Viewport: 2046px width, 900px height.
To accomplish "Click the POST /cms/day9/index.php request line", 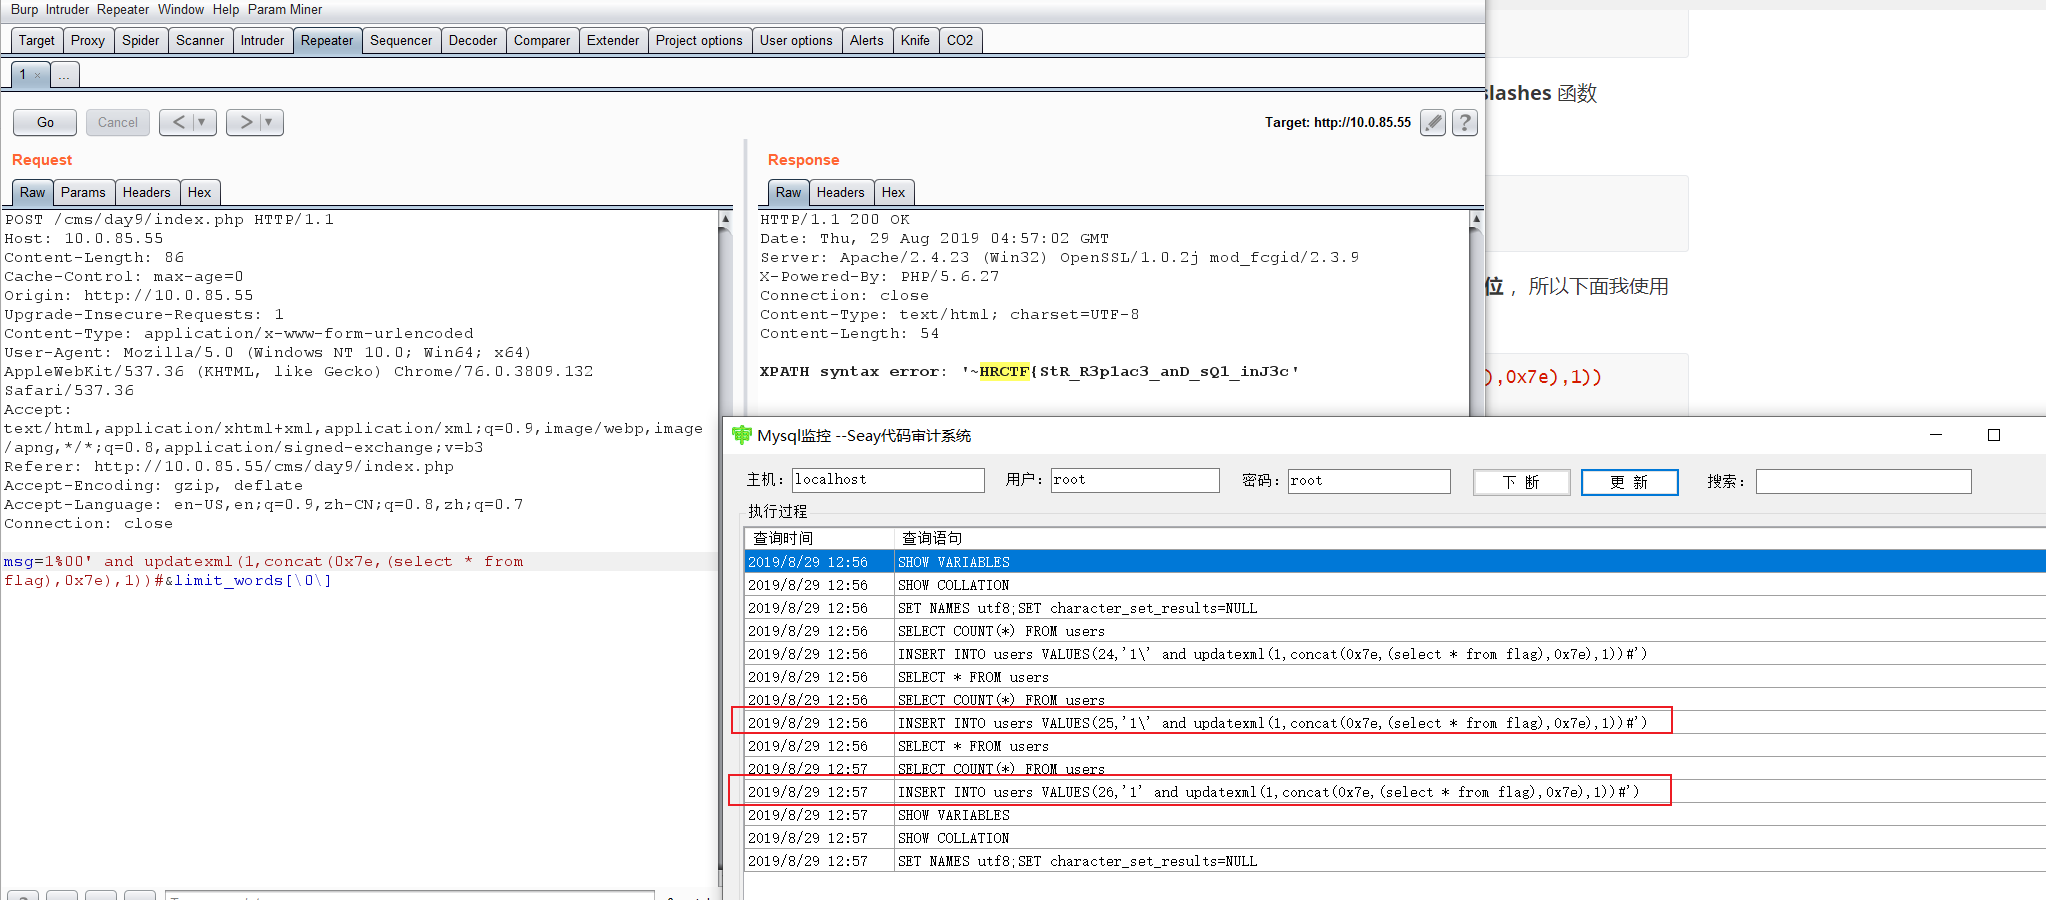I will pyautogui.click(x=169, y=220).
